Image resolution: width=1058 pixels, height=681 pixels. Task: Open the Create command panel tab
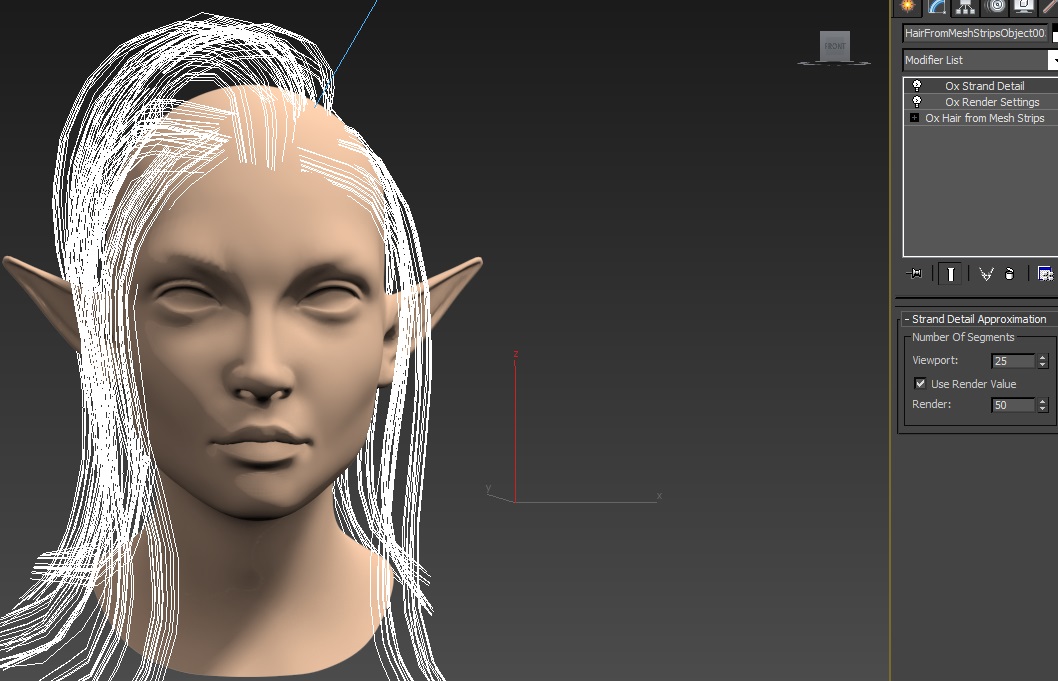pyautogui.click(x=907, y=6)
